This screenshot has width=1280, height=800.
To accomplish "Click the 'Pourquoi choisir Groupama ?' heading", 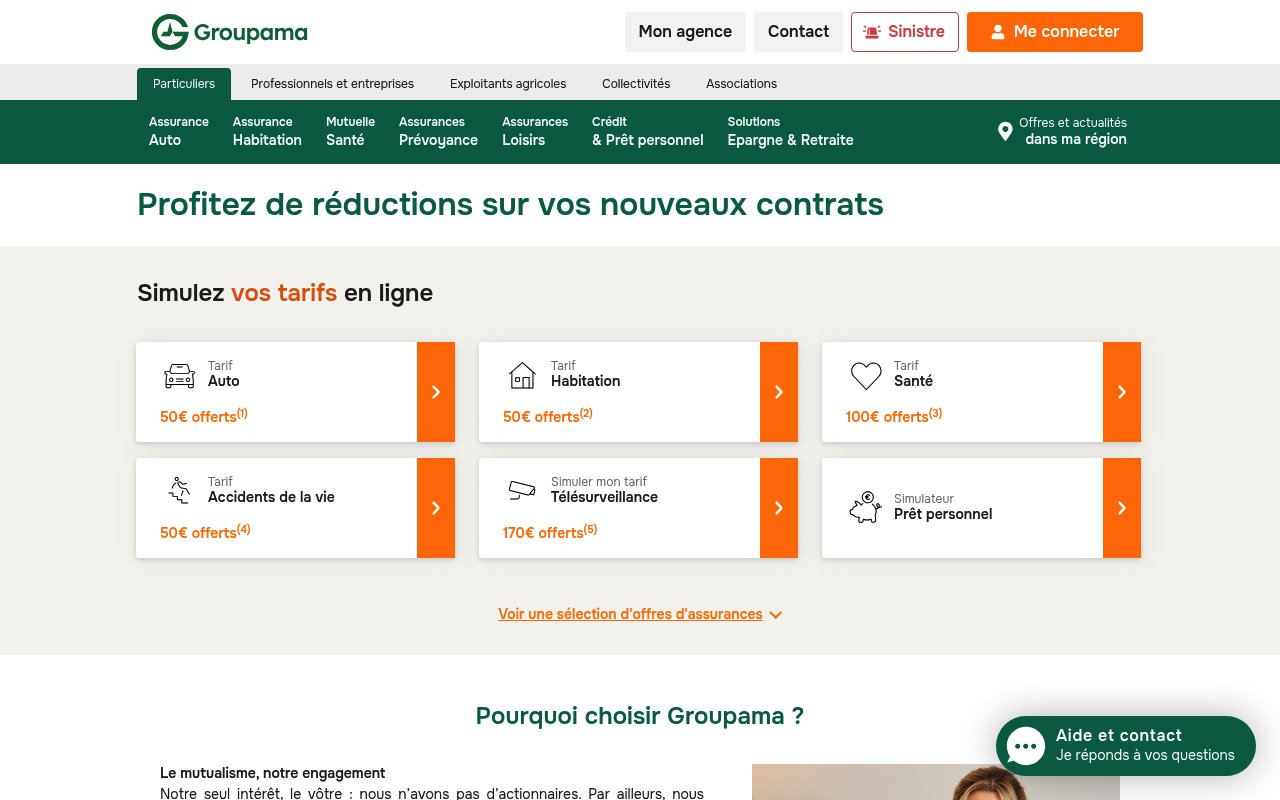I will [x=640, y=716].
